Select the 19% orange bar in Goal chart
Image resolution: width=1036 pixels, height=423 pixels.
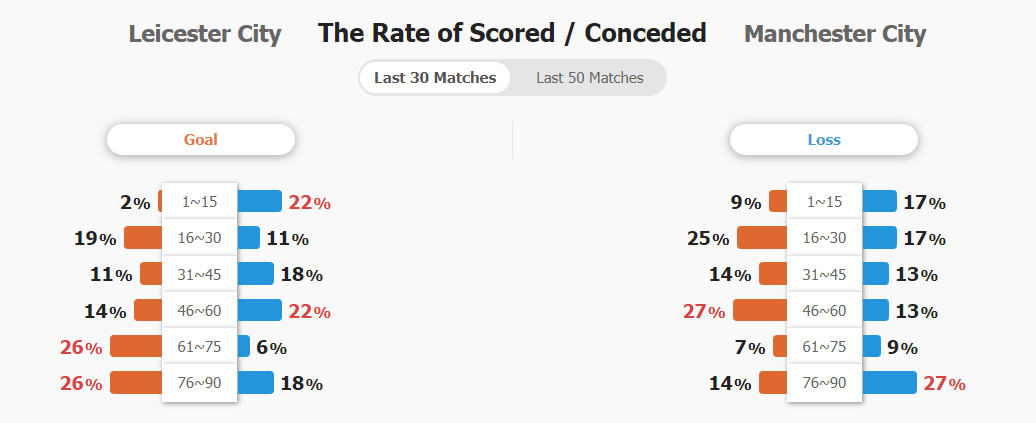[143, 238]
